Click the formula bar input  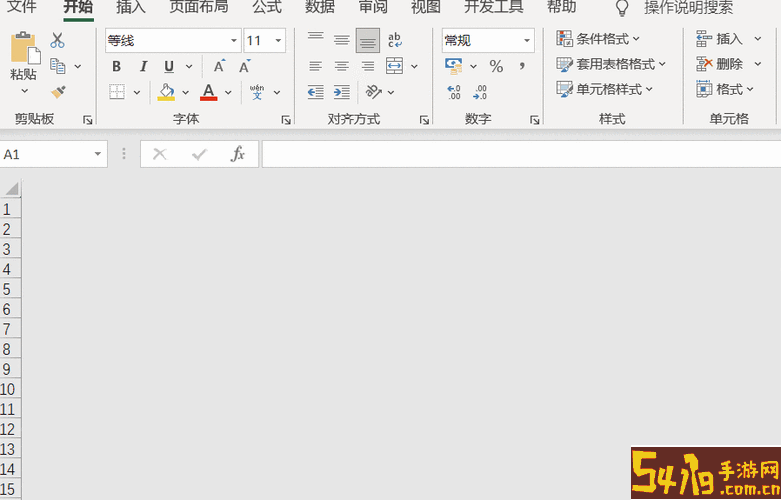[521, 154]
